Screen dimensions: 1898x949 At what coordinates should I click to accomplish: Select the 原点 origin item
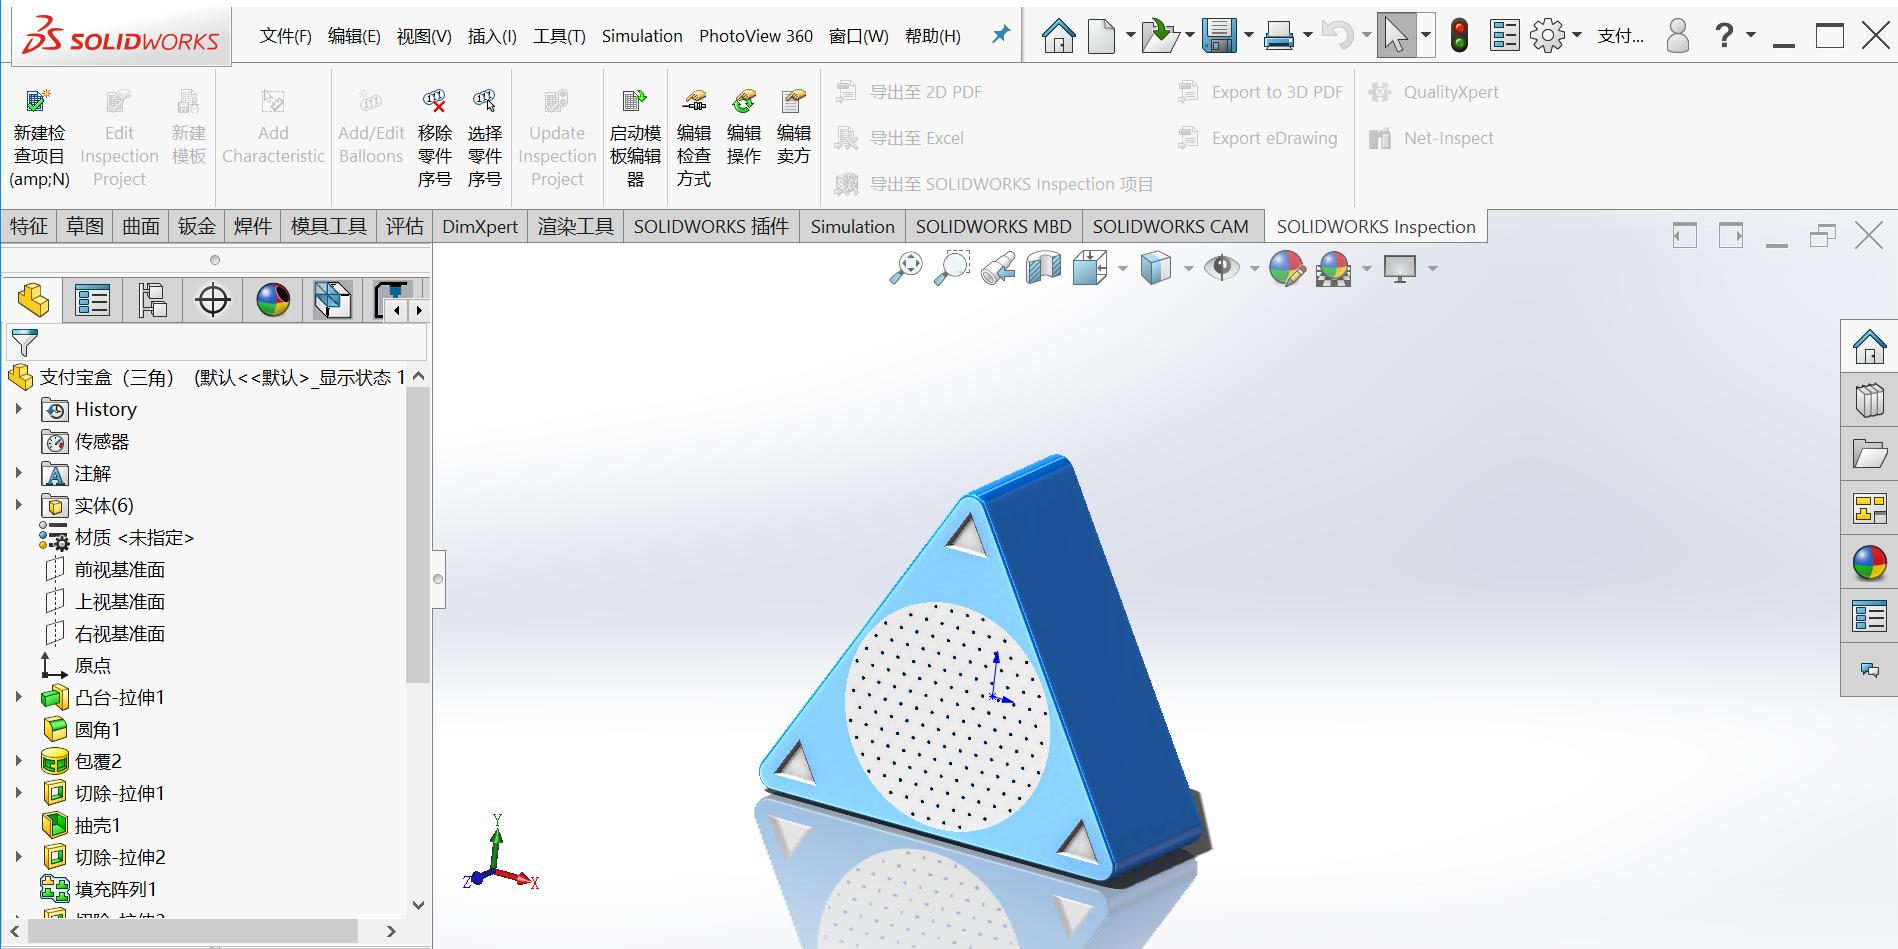(x=92, y=665)
